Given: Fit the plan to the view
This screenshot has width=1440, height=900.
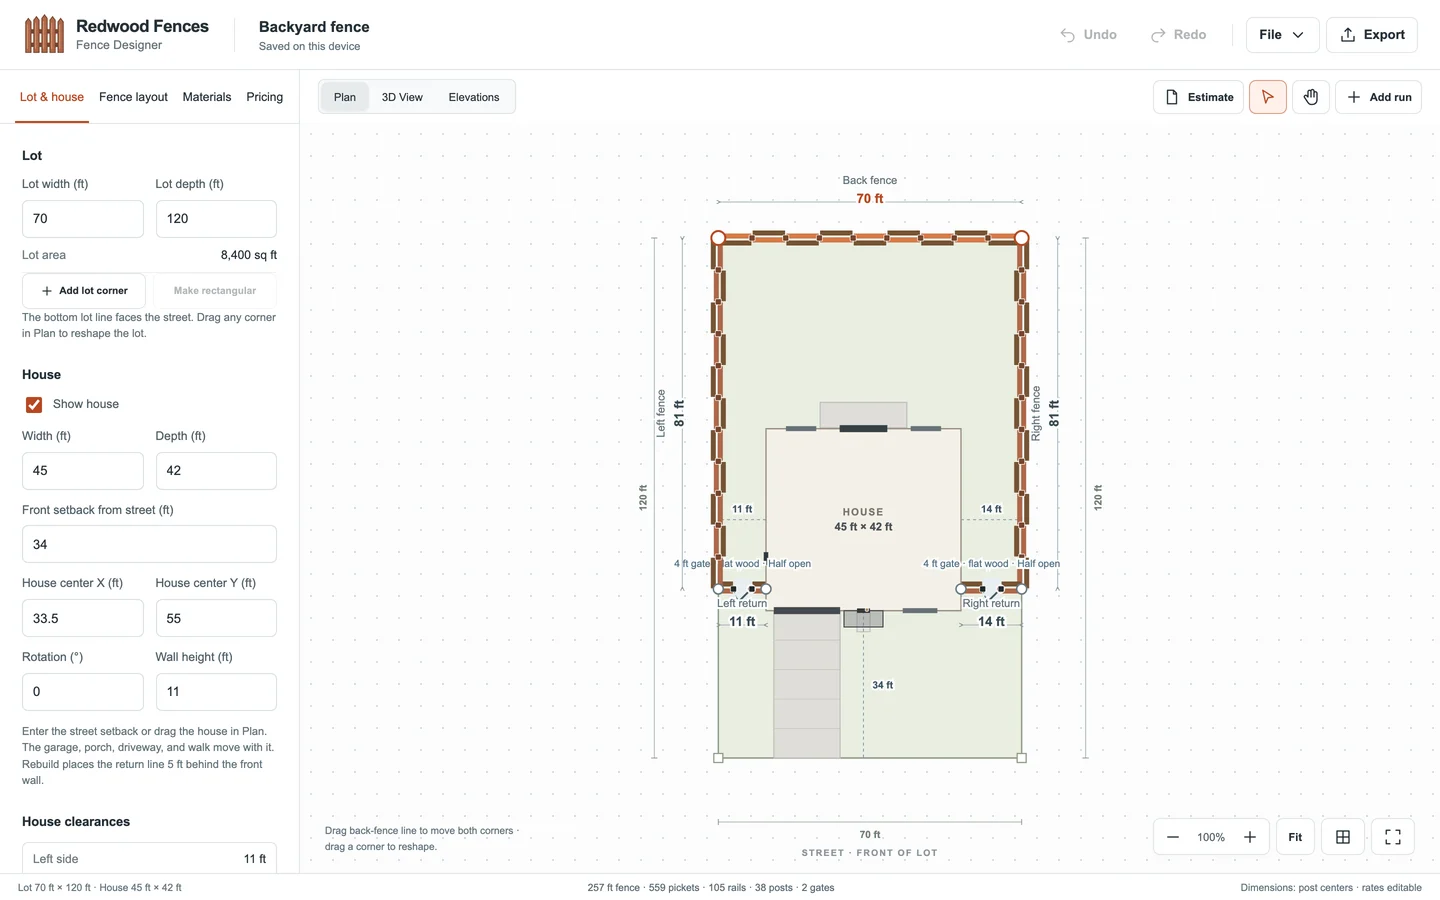Looking at the screenshot, I should (1295, 837).
